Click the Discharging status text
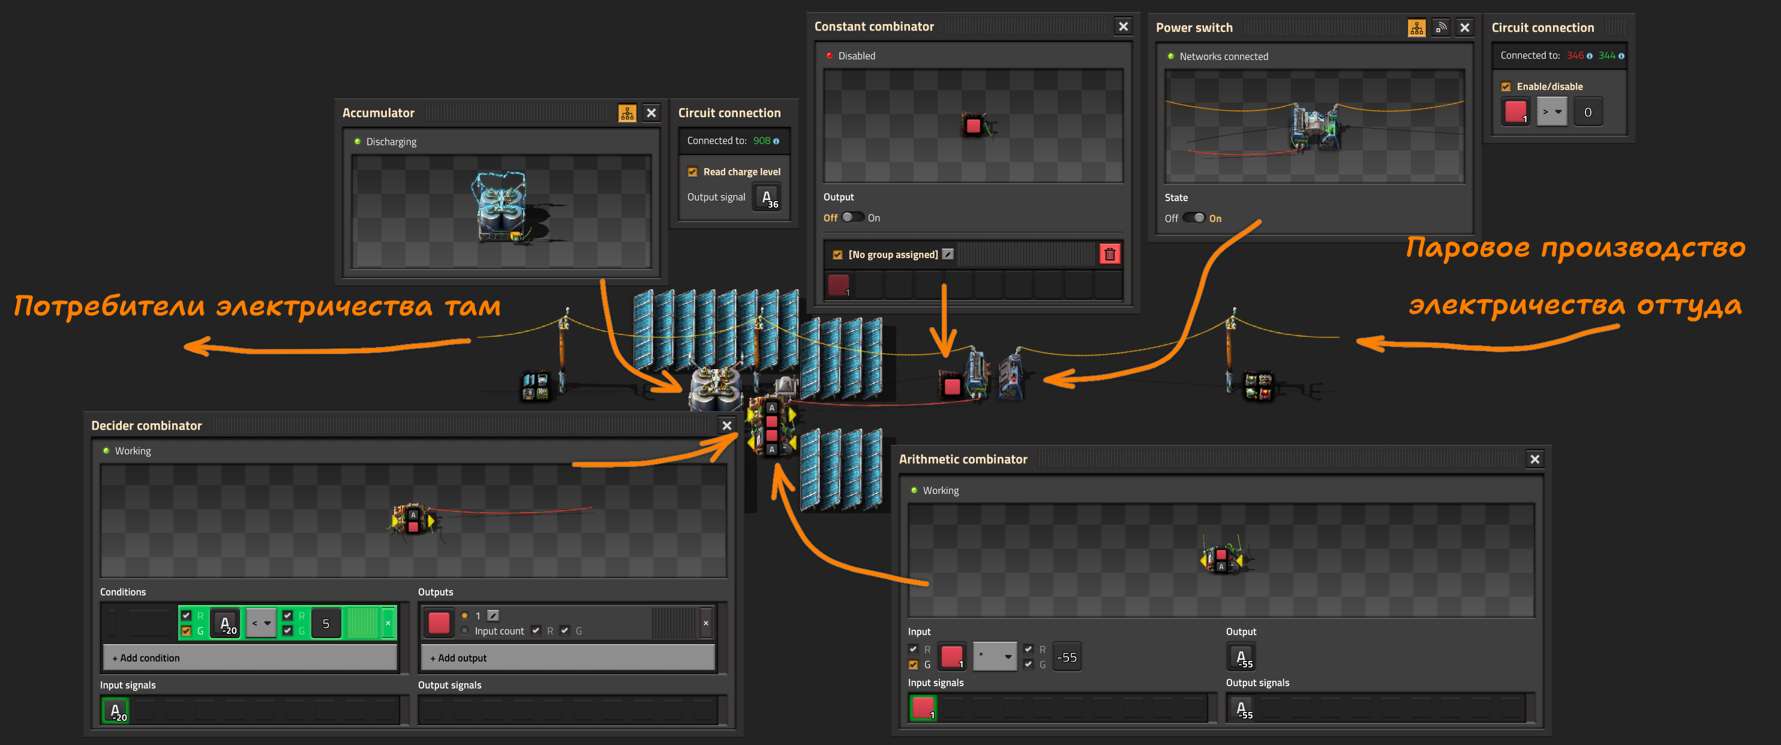 pyautogui.click(x=391, y=142)
